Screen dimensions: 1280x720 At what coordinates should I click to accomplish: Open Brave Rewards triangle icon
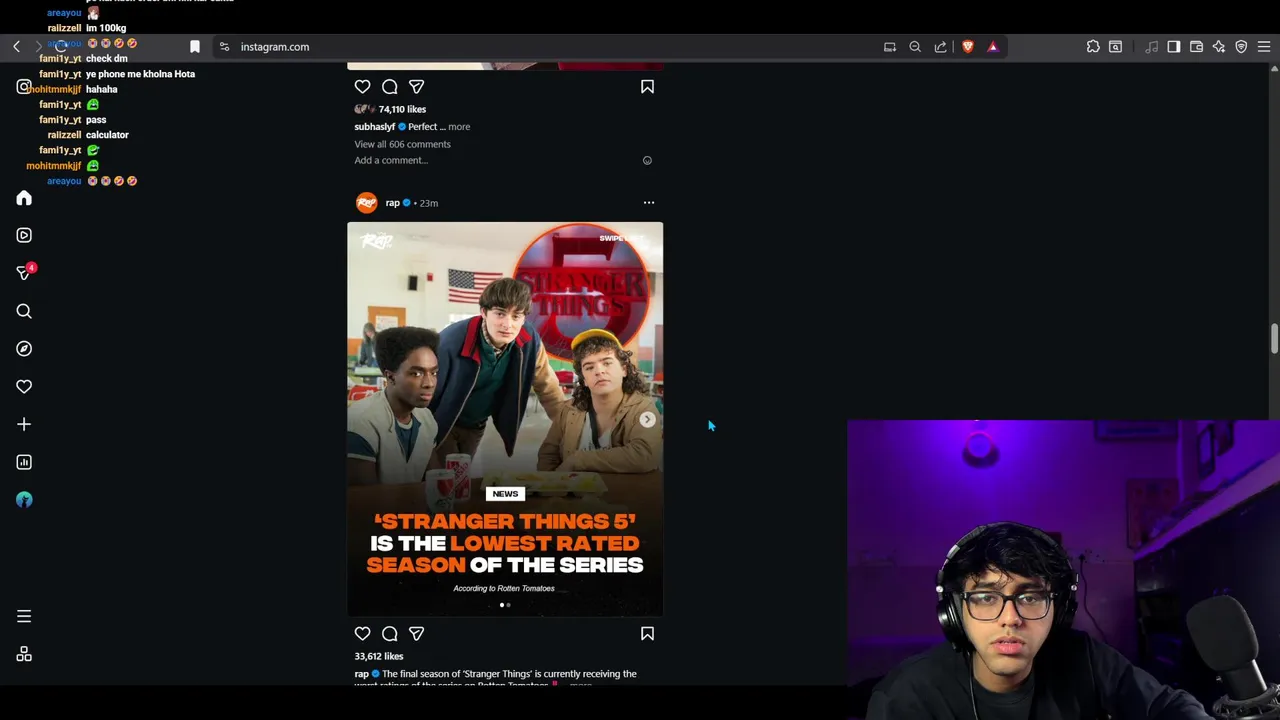(993, 47)
